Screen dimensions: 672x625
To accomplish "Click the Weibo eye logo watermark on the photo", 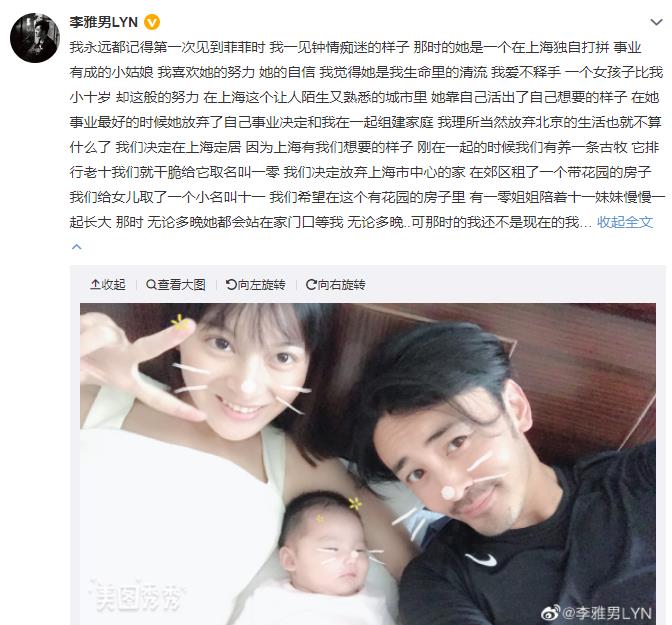I will point(550,613).
